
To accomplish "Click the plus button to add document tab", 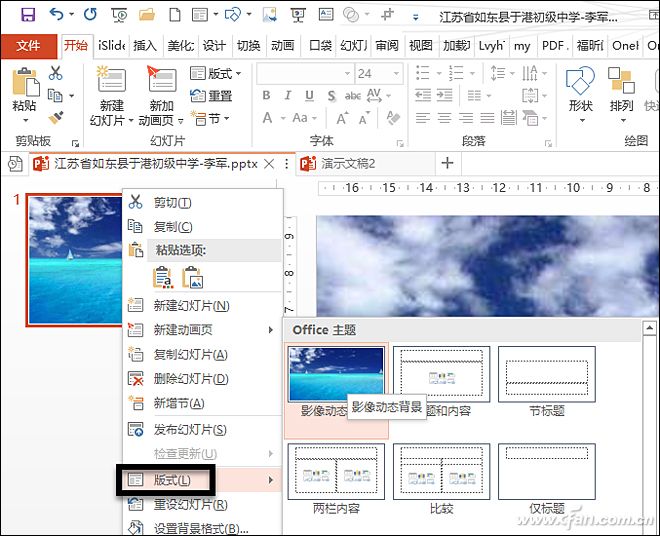I will coord(447,163).
